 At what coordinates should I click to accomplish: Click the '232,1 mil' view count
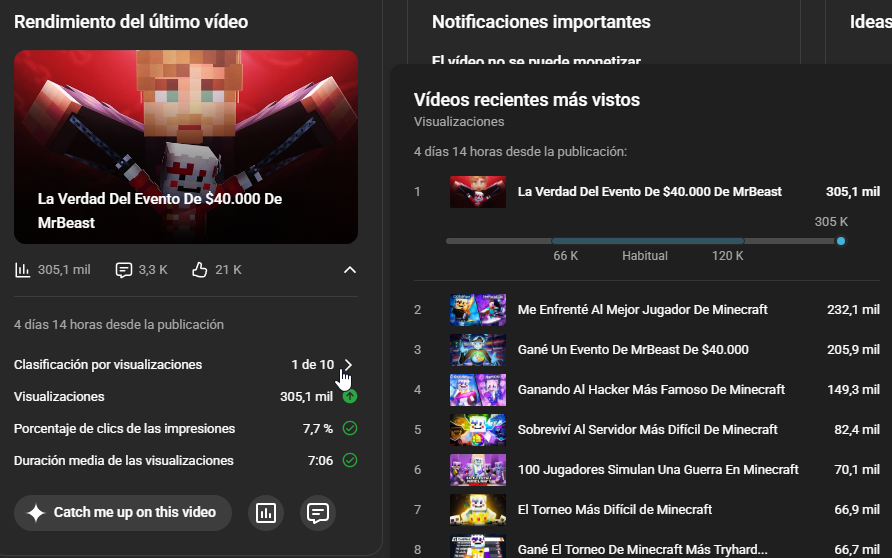pyautogui.click(x=853, y=309)
